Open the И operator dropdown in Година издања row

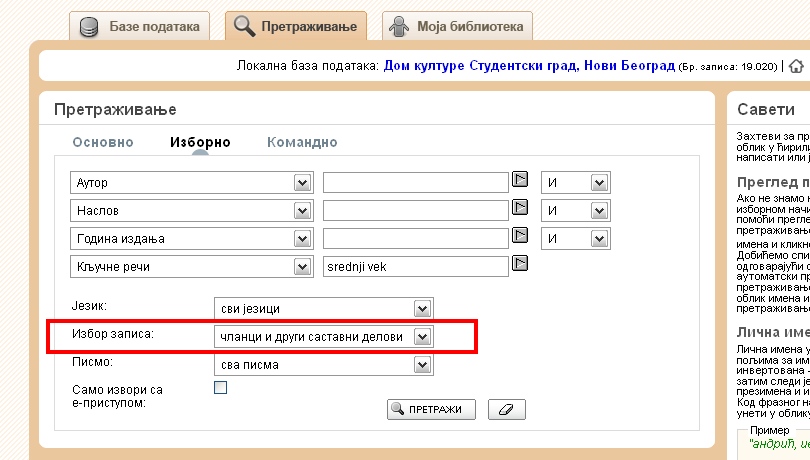[x=576, y=238]
